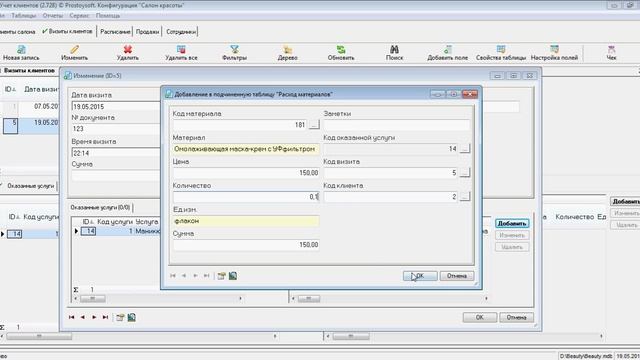The width and height of the screenshot is (640, 360).
Task: Open lookup button for Код оказанной услуги
Action: tap(464, 149)
